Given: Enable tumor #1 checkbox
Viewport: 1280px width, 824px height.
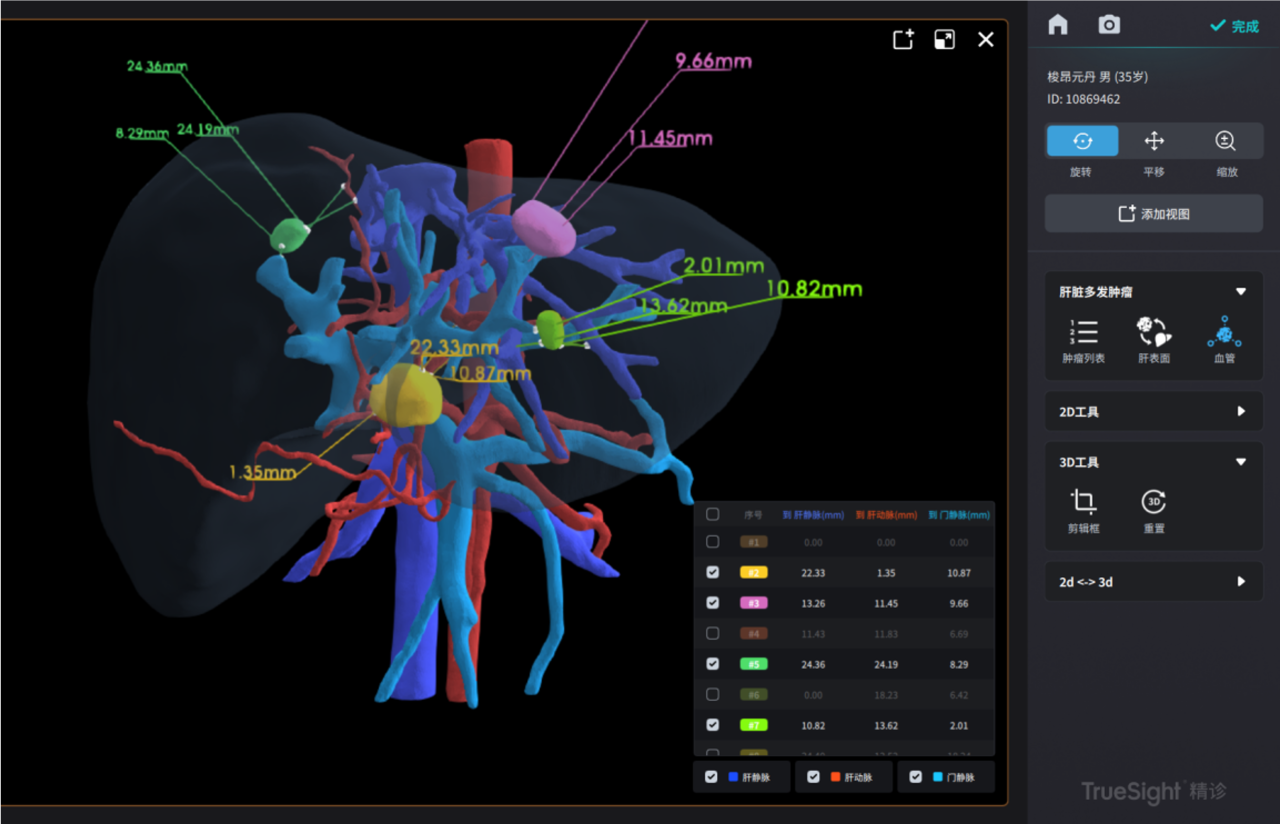Looking at the screenshot, I should coord(712,542).
